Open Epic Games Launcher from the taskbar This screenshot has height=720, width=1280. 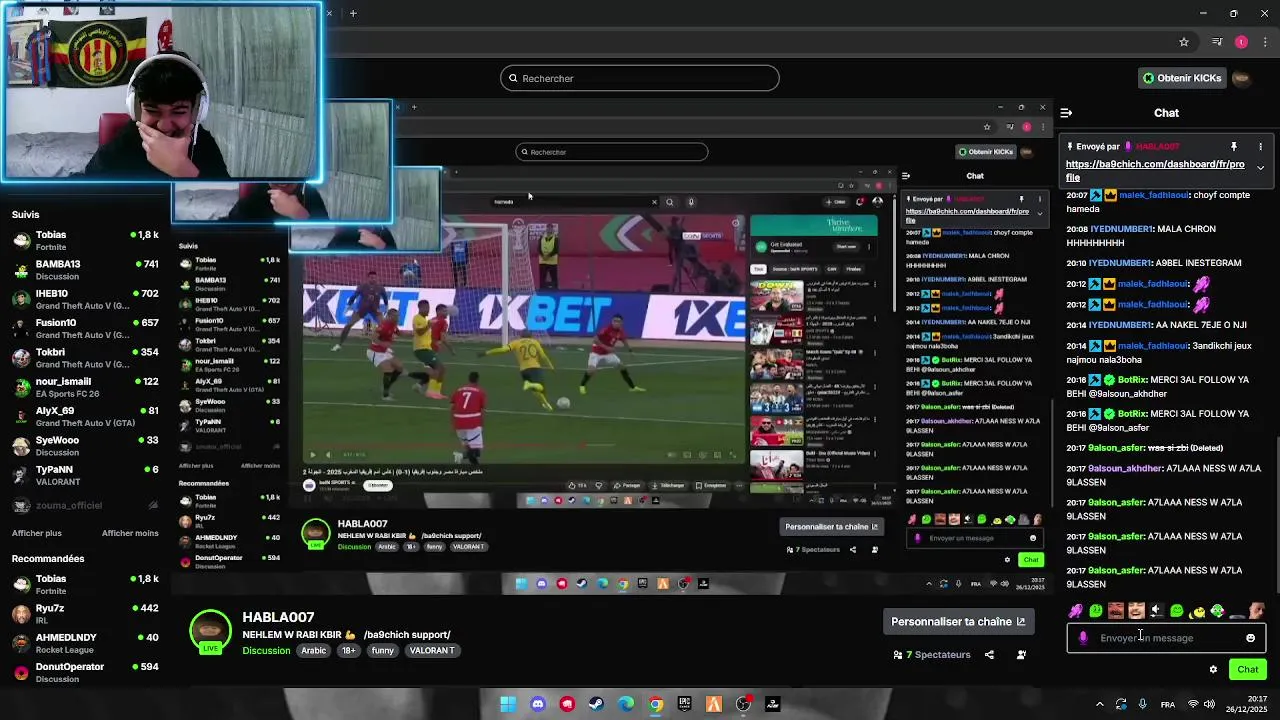(x=684, y=704)
